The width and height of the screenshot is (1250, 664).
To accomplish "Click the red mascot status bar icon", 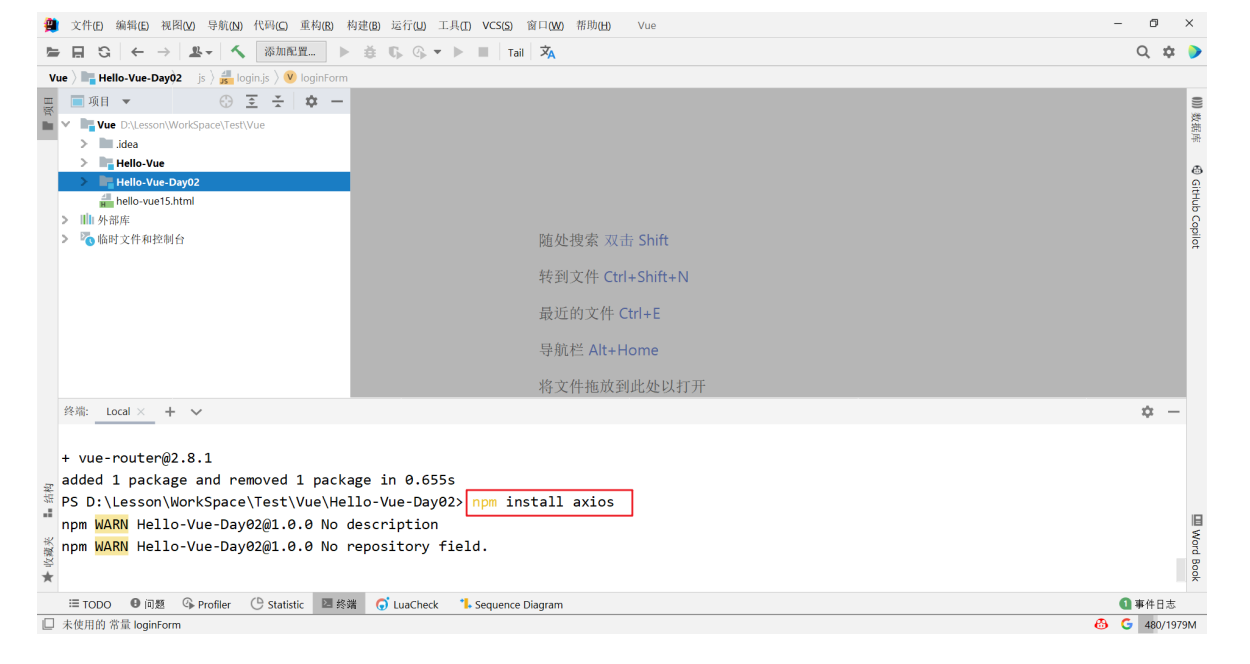I will pyautogui.click(x=1101, y=624).
